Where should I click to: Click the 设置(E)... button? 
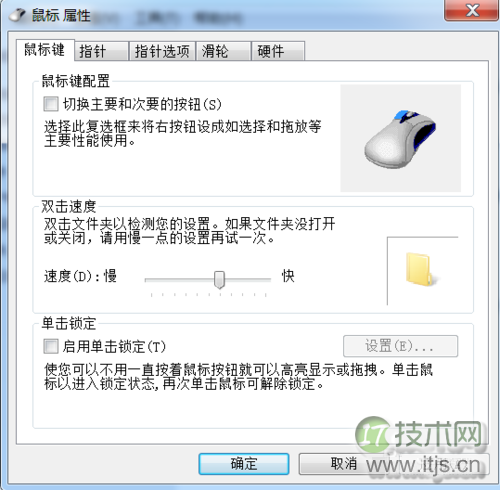tap(400, 346)
